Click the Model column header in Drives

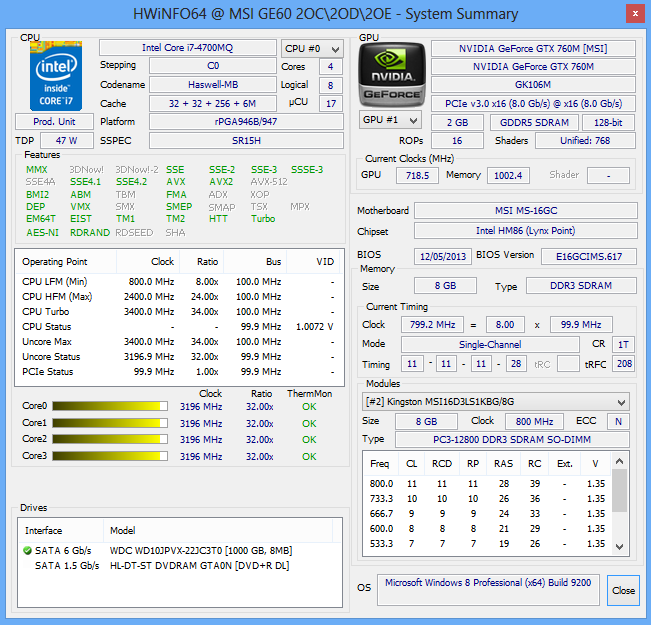218,531
